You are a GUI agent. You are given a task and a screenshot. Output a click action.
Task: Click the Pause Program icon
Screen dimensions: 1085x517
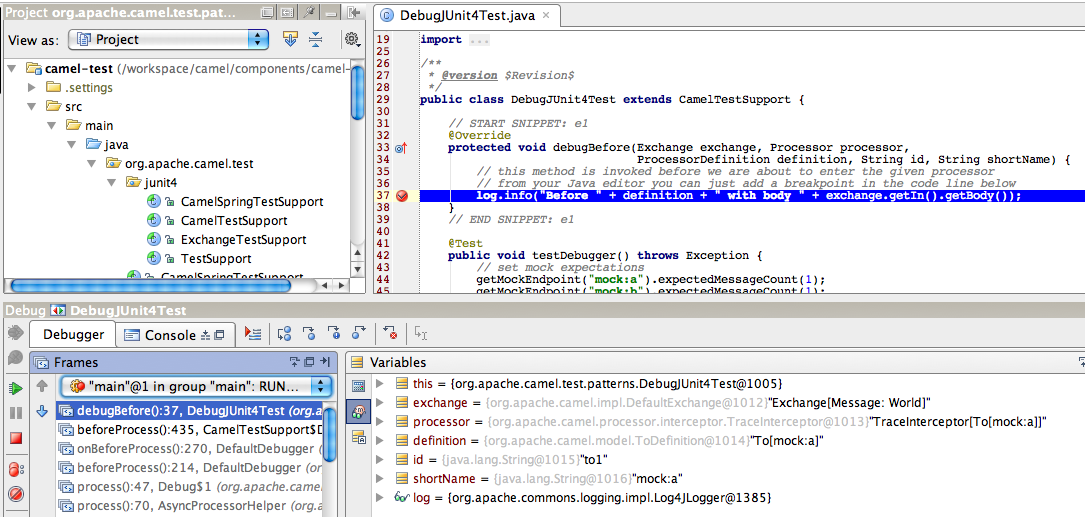coord(15,413)
